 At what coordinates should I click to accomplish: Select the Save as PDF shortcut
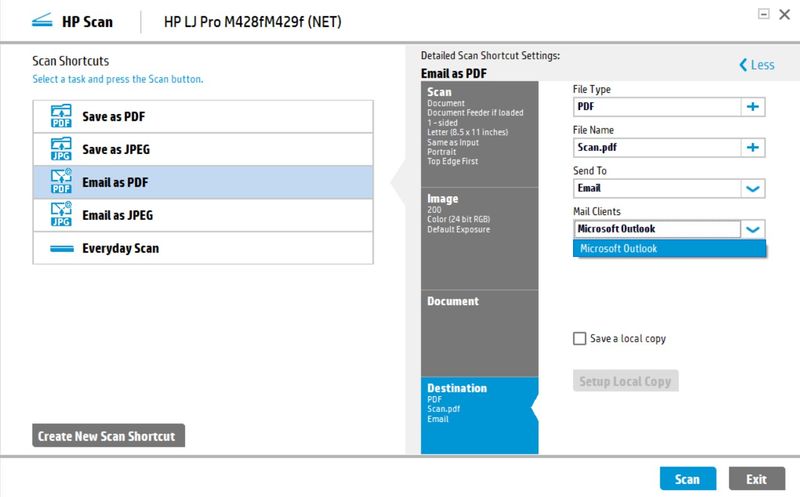pos(203,116)
